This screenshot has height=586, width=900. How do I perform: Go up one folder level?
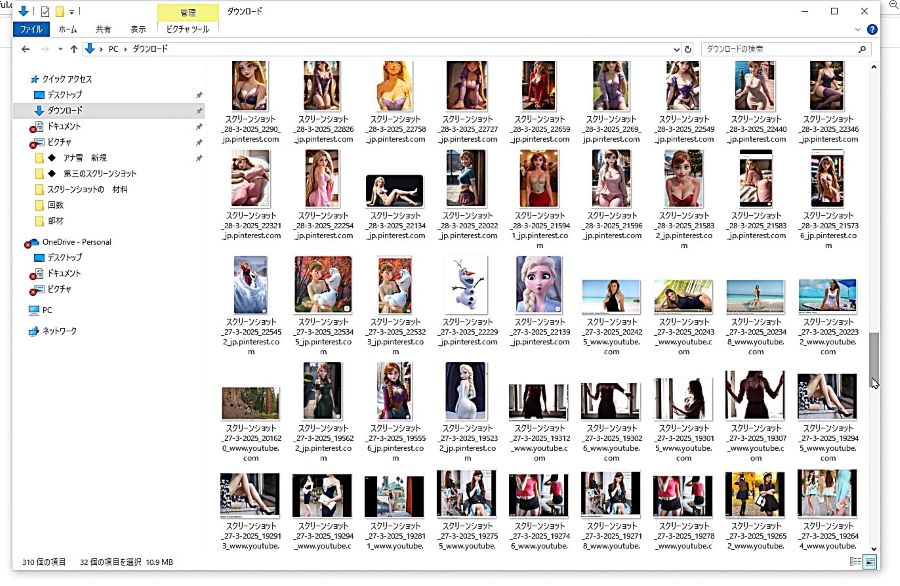click(73, 49)
